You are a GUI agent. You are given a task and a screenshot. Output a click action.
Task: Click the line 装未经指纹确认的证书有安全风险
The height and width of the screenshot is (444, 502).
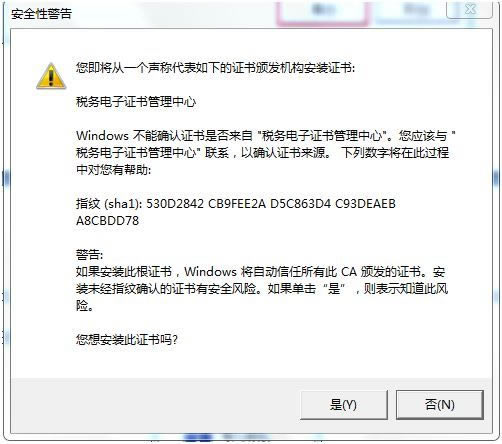[262, 289]
